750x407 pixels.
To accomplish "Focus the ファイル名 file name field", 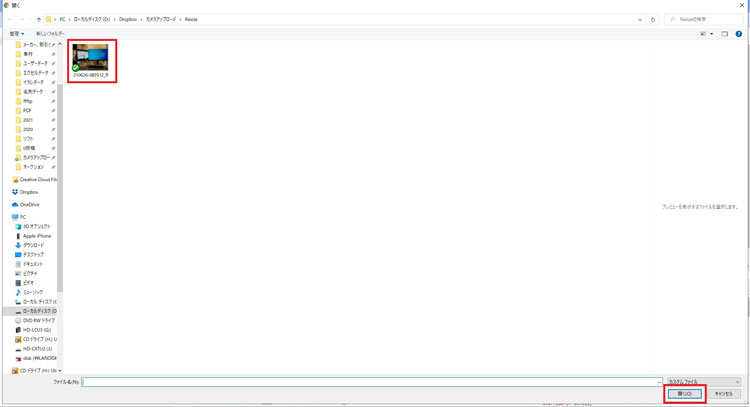I will tap(372, 382).
